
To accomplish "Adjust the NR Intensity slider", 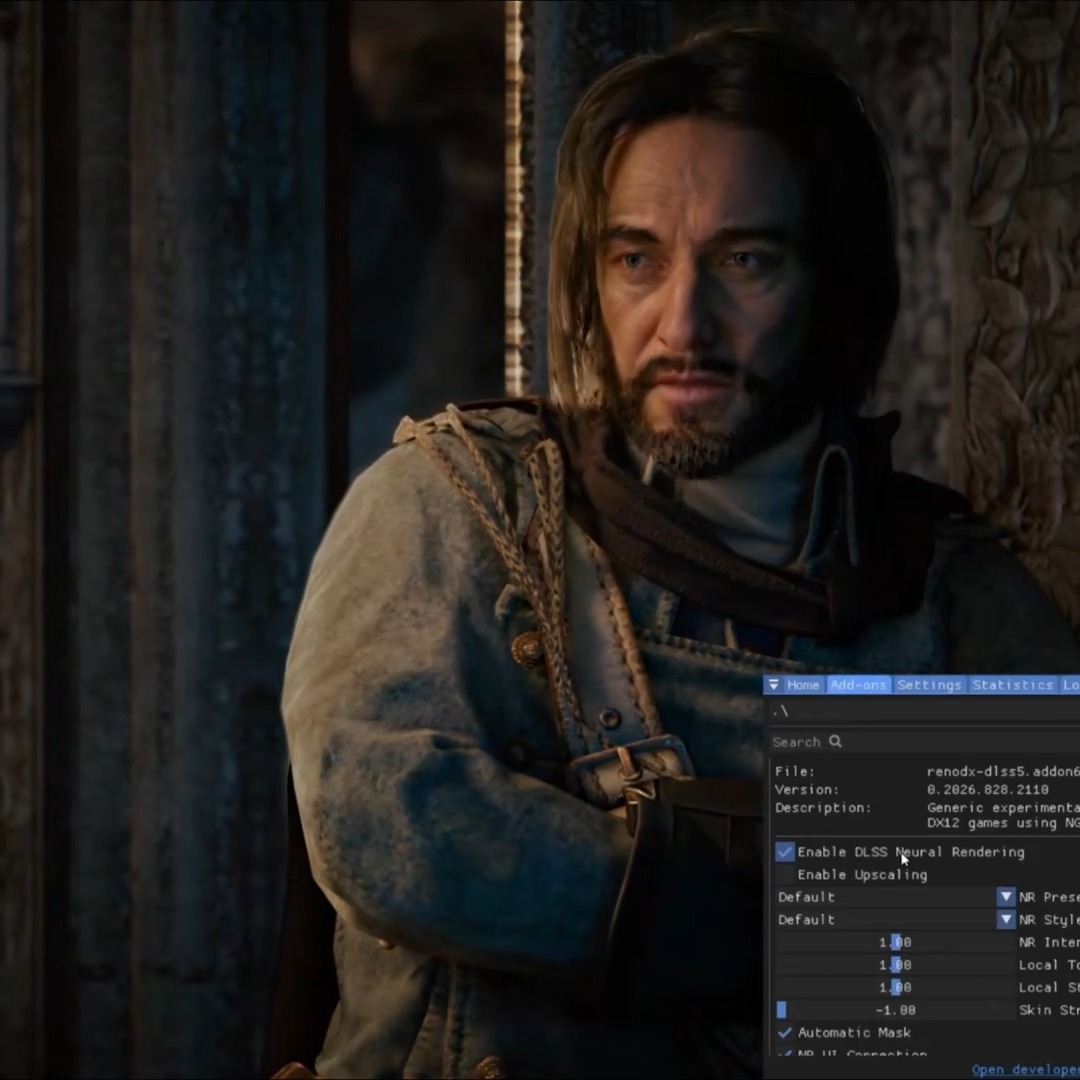I will tap(895, 942).
